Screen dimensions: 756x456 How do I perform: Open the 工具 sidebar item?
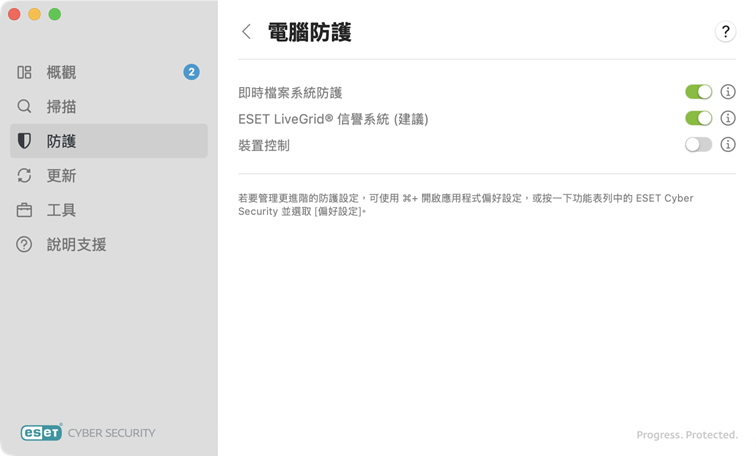pos(109,210)
